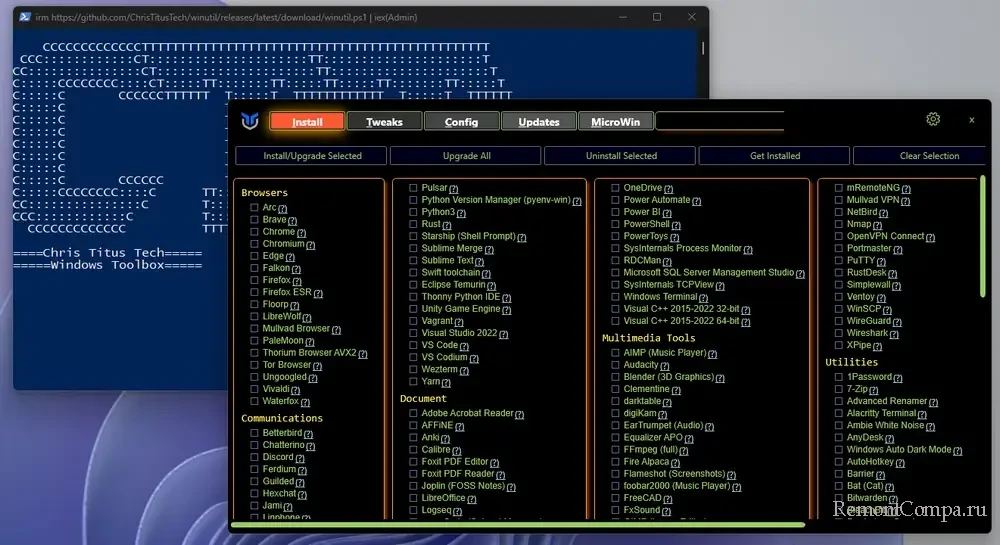The width and height of the screenshot is (1000, 545).
Task: Enable the Bitwarden checkbox
Action: 838,498
